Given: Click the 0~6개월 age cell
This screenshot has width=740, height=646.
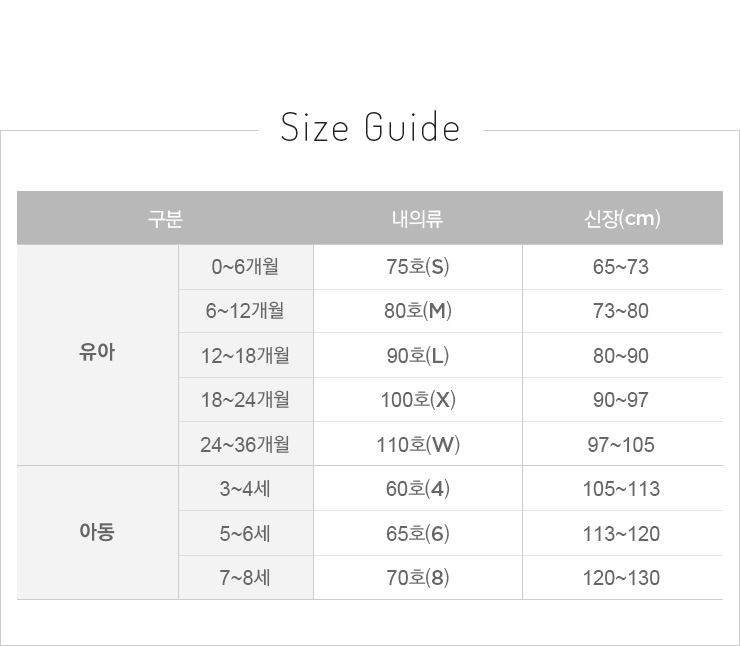Looking at the screenshot, I should point(245,267).
